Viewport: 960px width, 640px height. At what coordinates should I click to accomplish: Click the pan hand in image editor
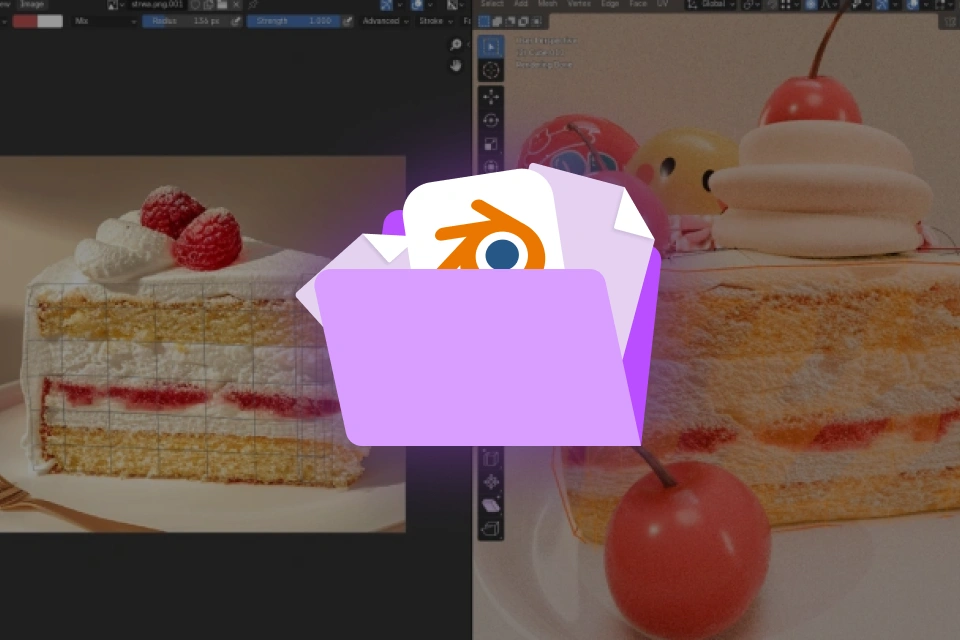[x=456, y=65]
